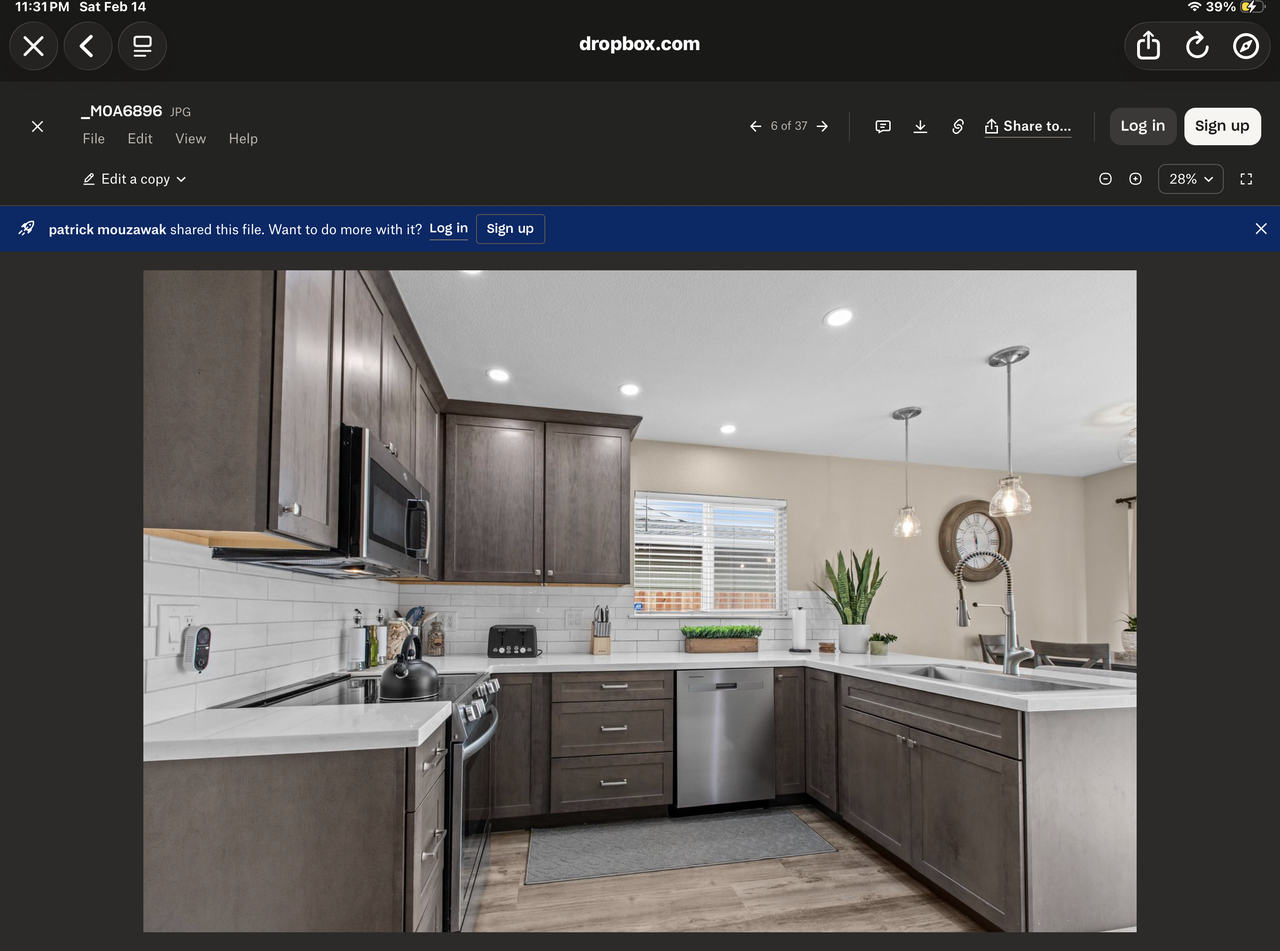Click the kitchen photo preview
The image size is (1280, 951).
(x=640, y=600)
